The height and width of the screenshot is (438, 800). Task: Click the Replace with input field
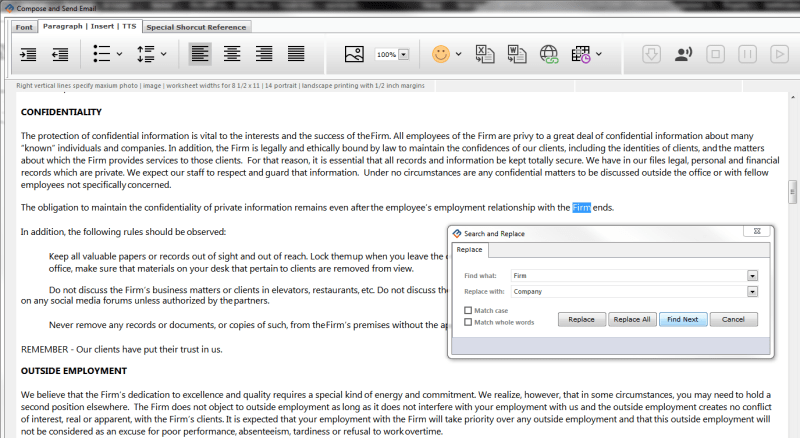(x=629, y=291)
